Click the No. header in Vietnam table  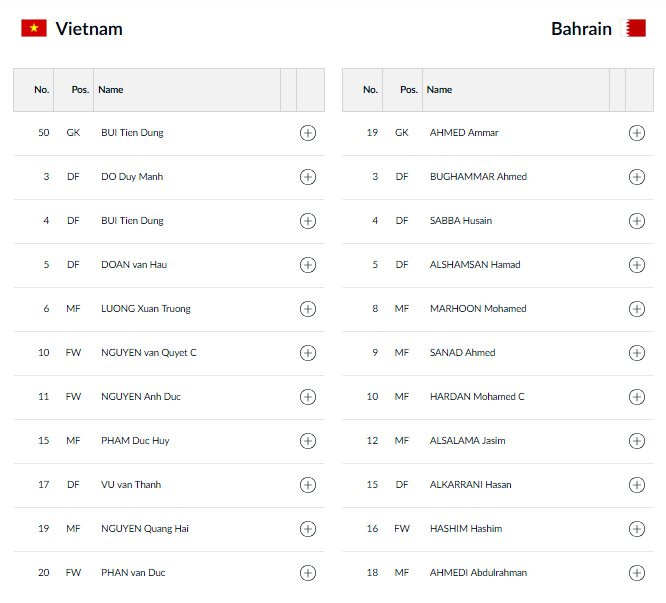pos(42,90)
